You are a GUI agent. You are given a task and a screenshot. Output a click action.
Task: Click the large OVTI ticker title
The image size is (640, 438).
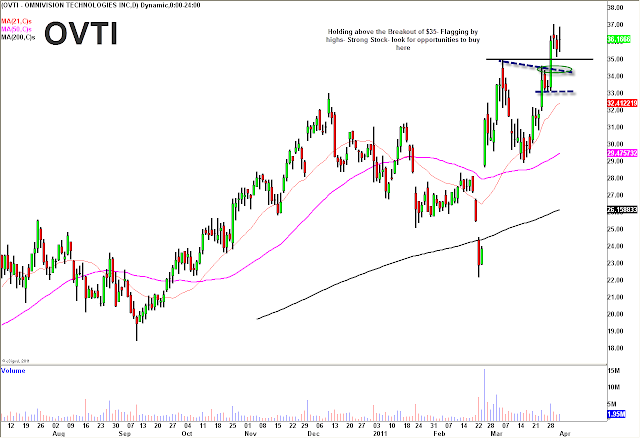[x=81, y=33]
